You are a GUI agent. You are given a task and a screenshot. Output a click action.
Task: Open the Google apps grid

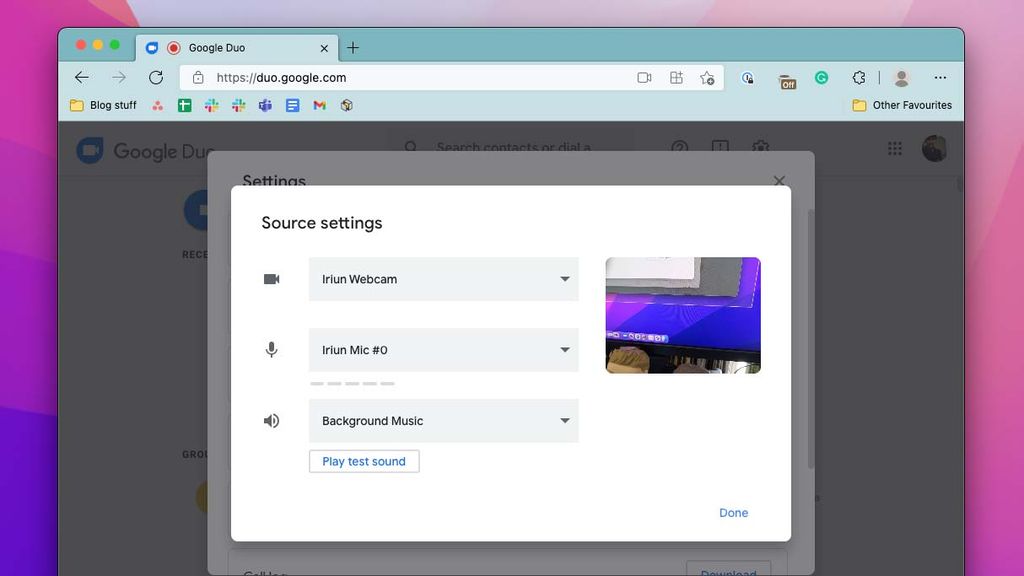tap(895, 148)
